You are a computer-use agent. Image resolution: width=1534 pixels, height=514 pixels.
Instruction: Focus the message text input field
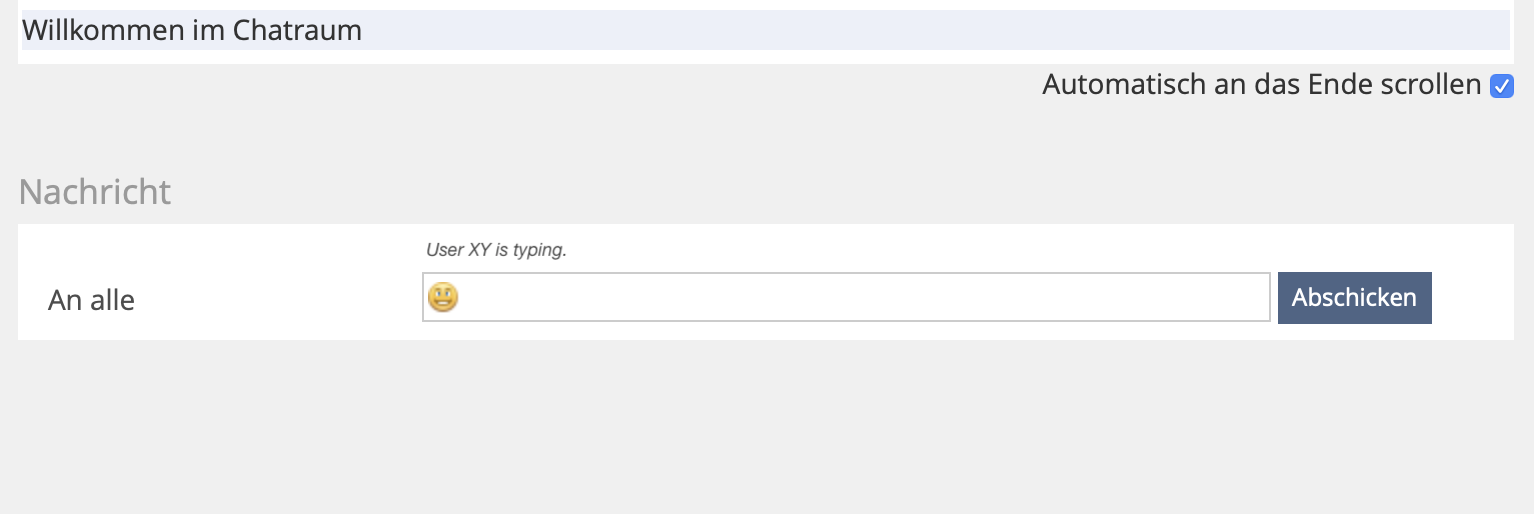(x=860, y=298)
